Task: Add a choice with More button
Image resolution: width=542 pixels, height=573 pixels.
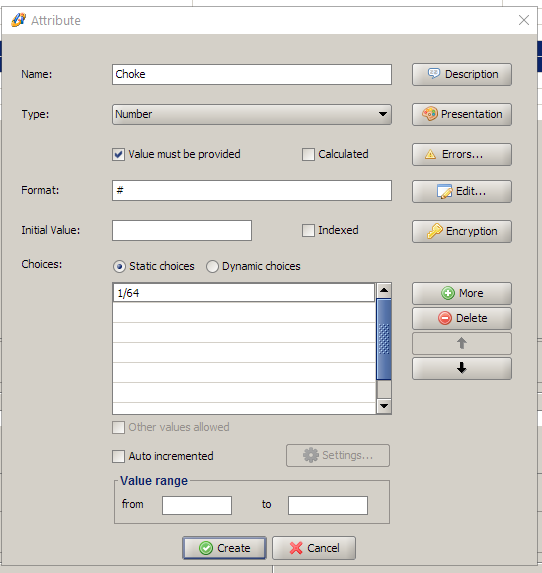Action: click(462, 293)
